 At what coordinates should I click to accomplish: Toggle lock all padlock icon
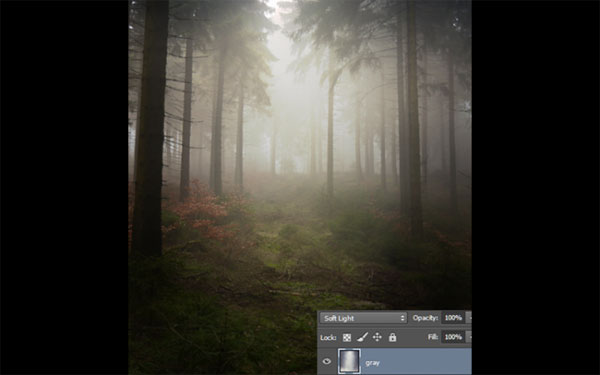(x=392, y=337)
